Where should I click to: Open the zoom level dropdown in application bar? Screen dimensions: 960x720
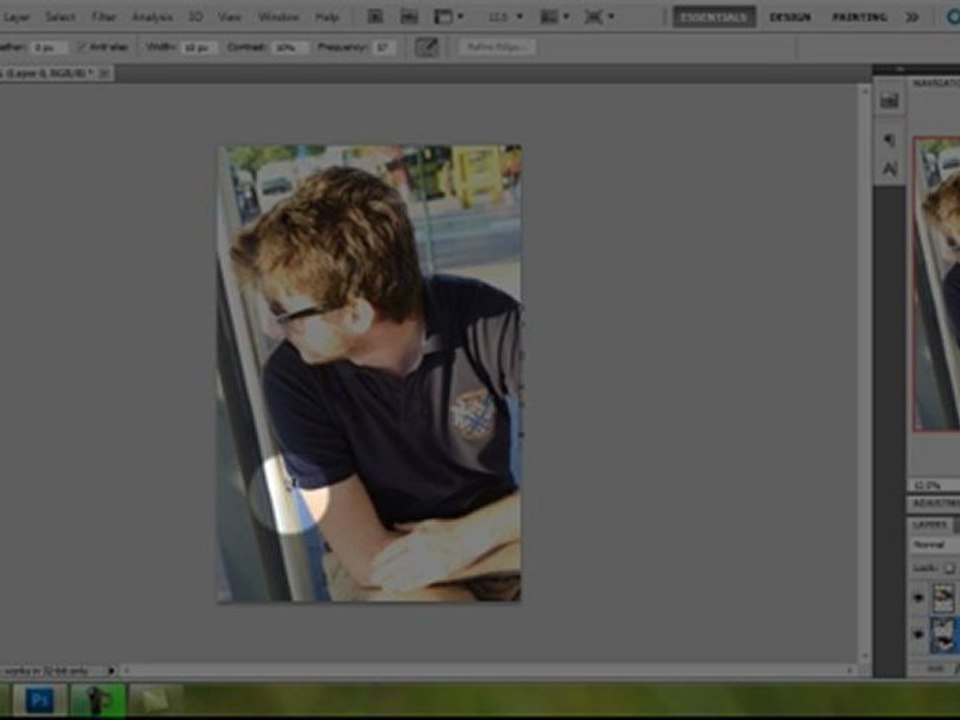506,17
